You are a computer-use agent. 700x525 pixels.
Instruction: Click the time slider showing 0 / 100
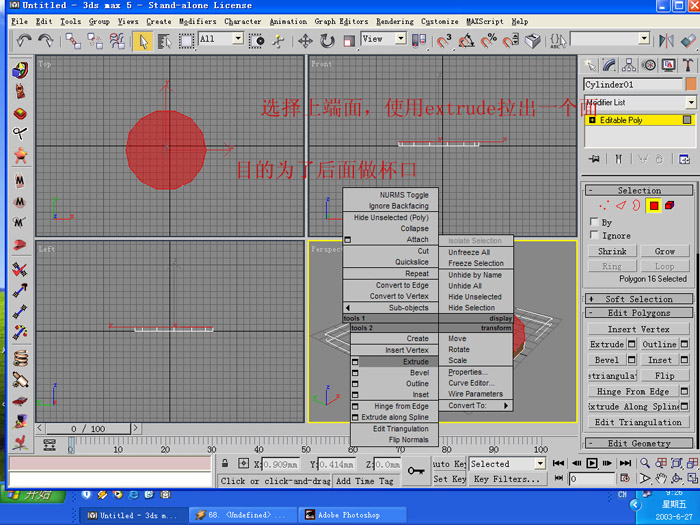click(88, 429)
